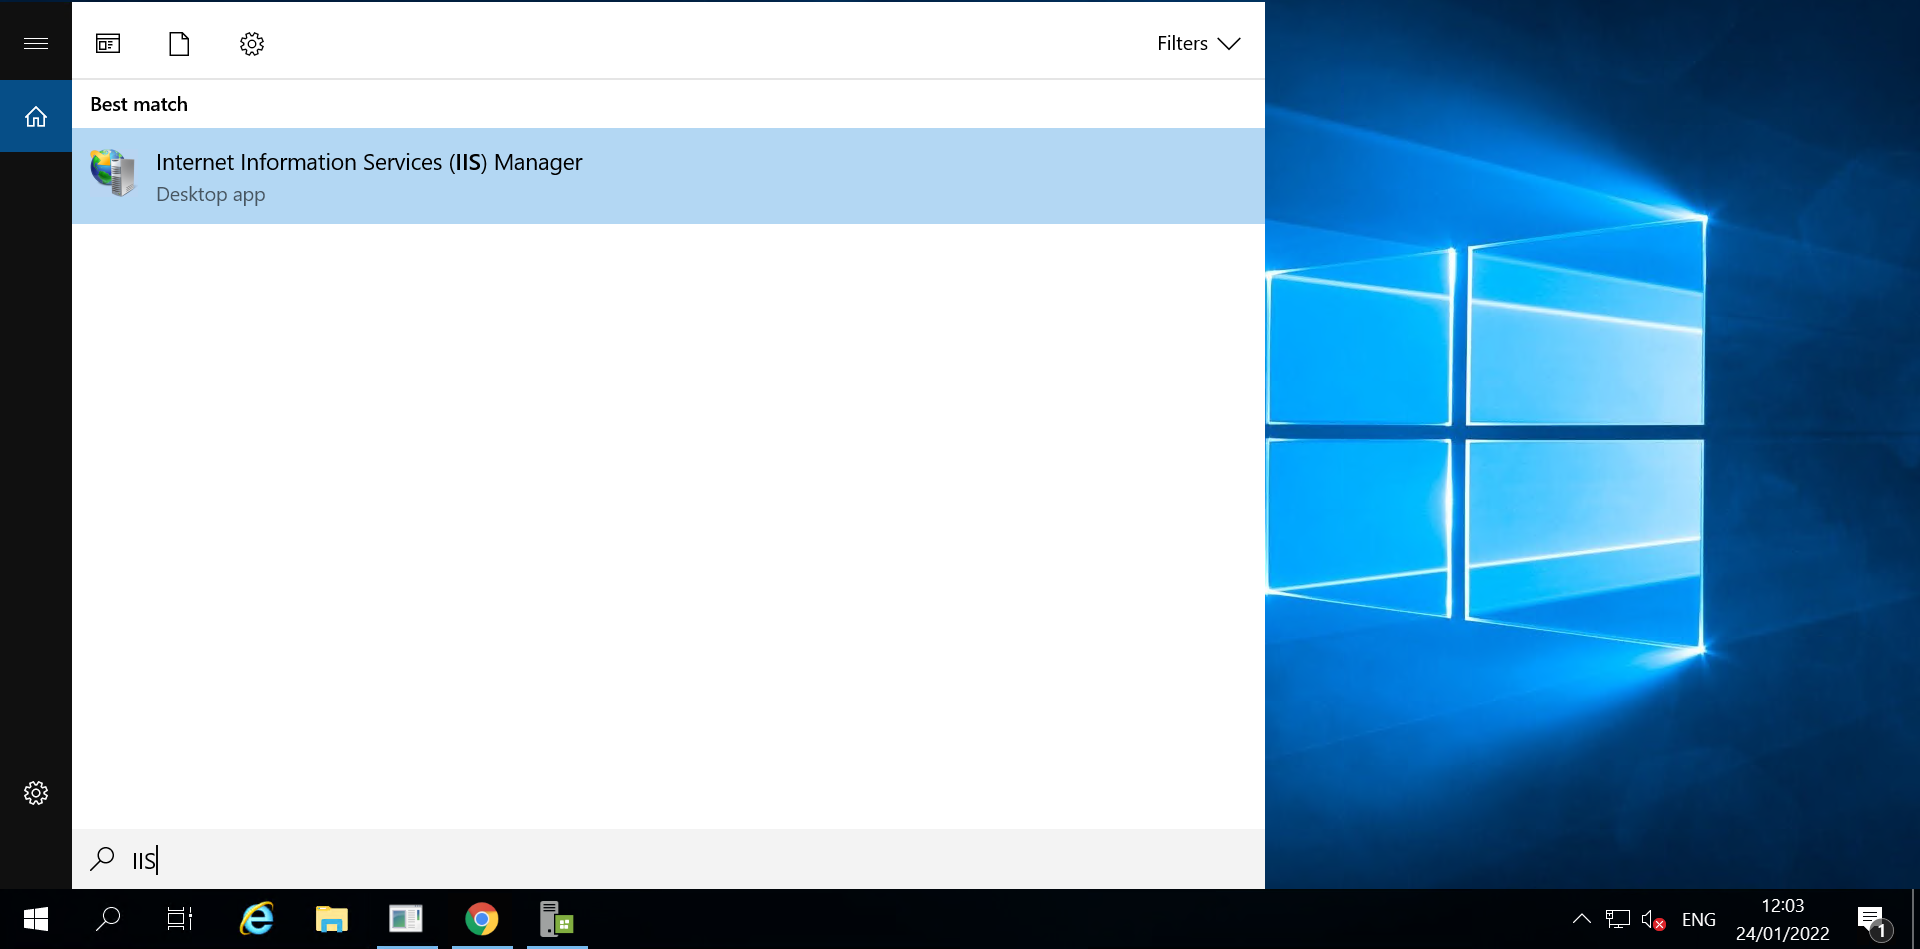The image size is (1920, 949).
Task: Click the Desktop app subtitle text
Action: pos(210,195)
